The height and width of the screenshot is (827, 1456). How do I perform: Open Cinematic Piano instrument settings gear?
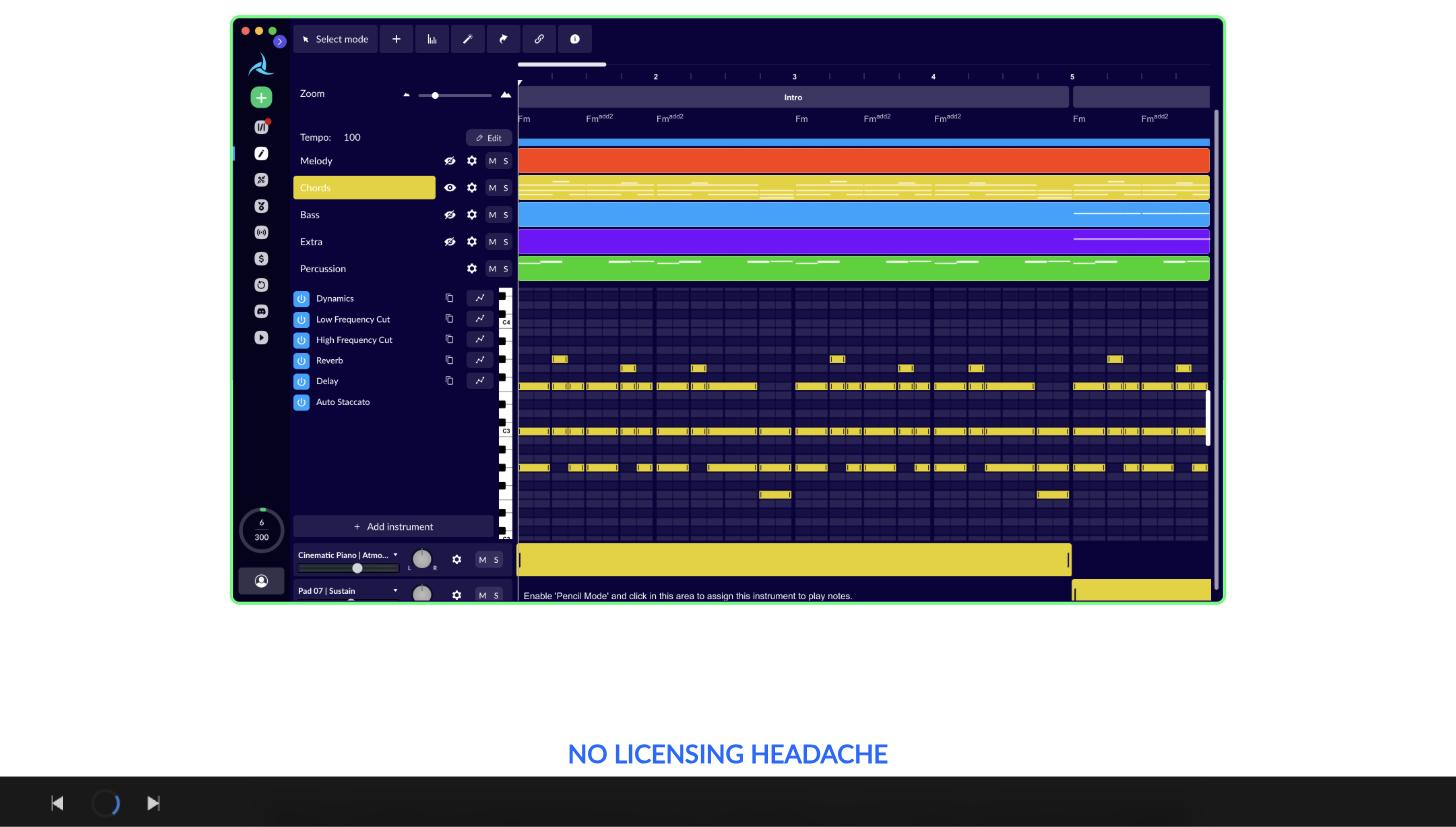457,560
